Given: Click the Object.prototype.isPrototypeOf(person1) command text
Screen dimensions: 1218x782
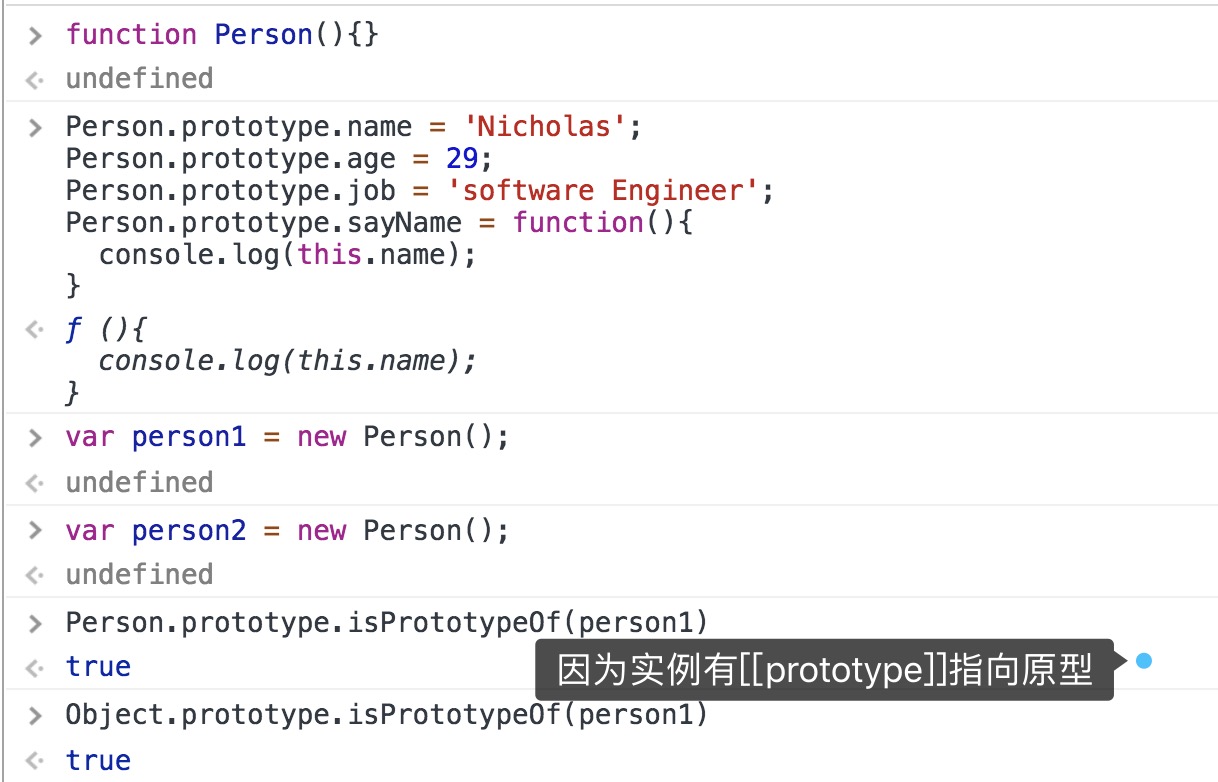Looking at the screenshot, I should 386,715.
